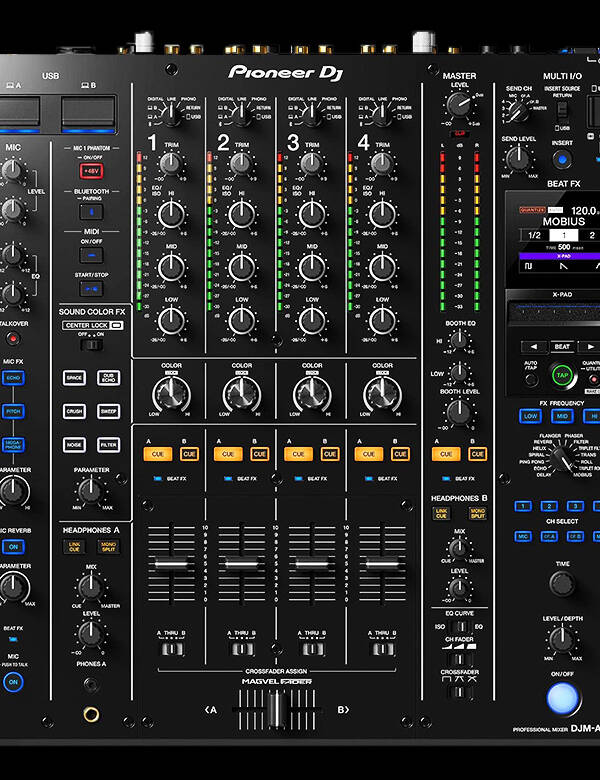Select FX Frequency LOW button
Viewport: 600px width, 780px height.
530,416
